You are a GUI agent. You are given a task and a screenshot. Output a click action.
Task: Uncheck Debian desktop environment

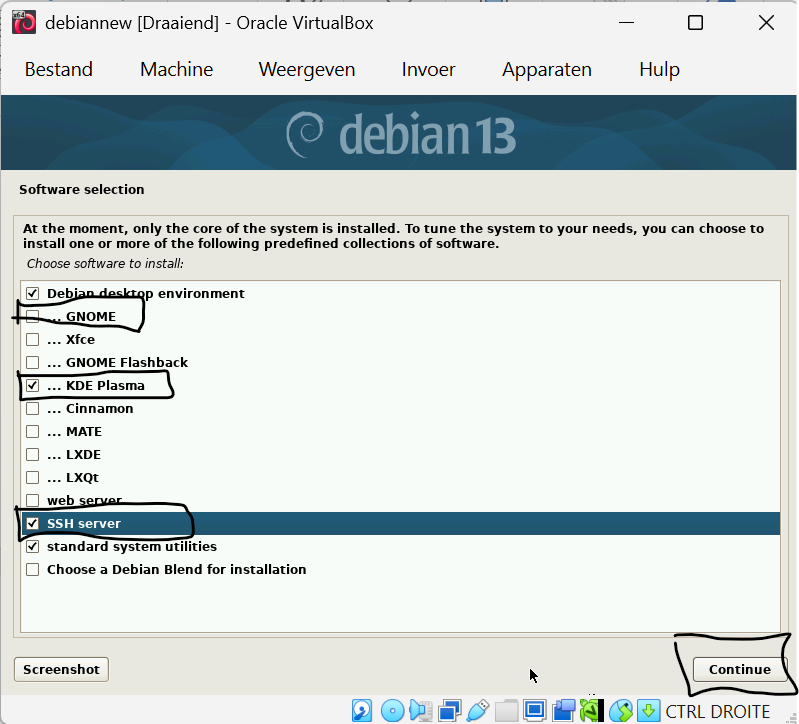point(33,293)
